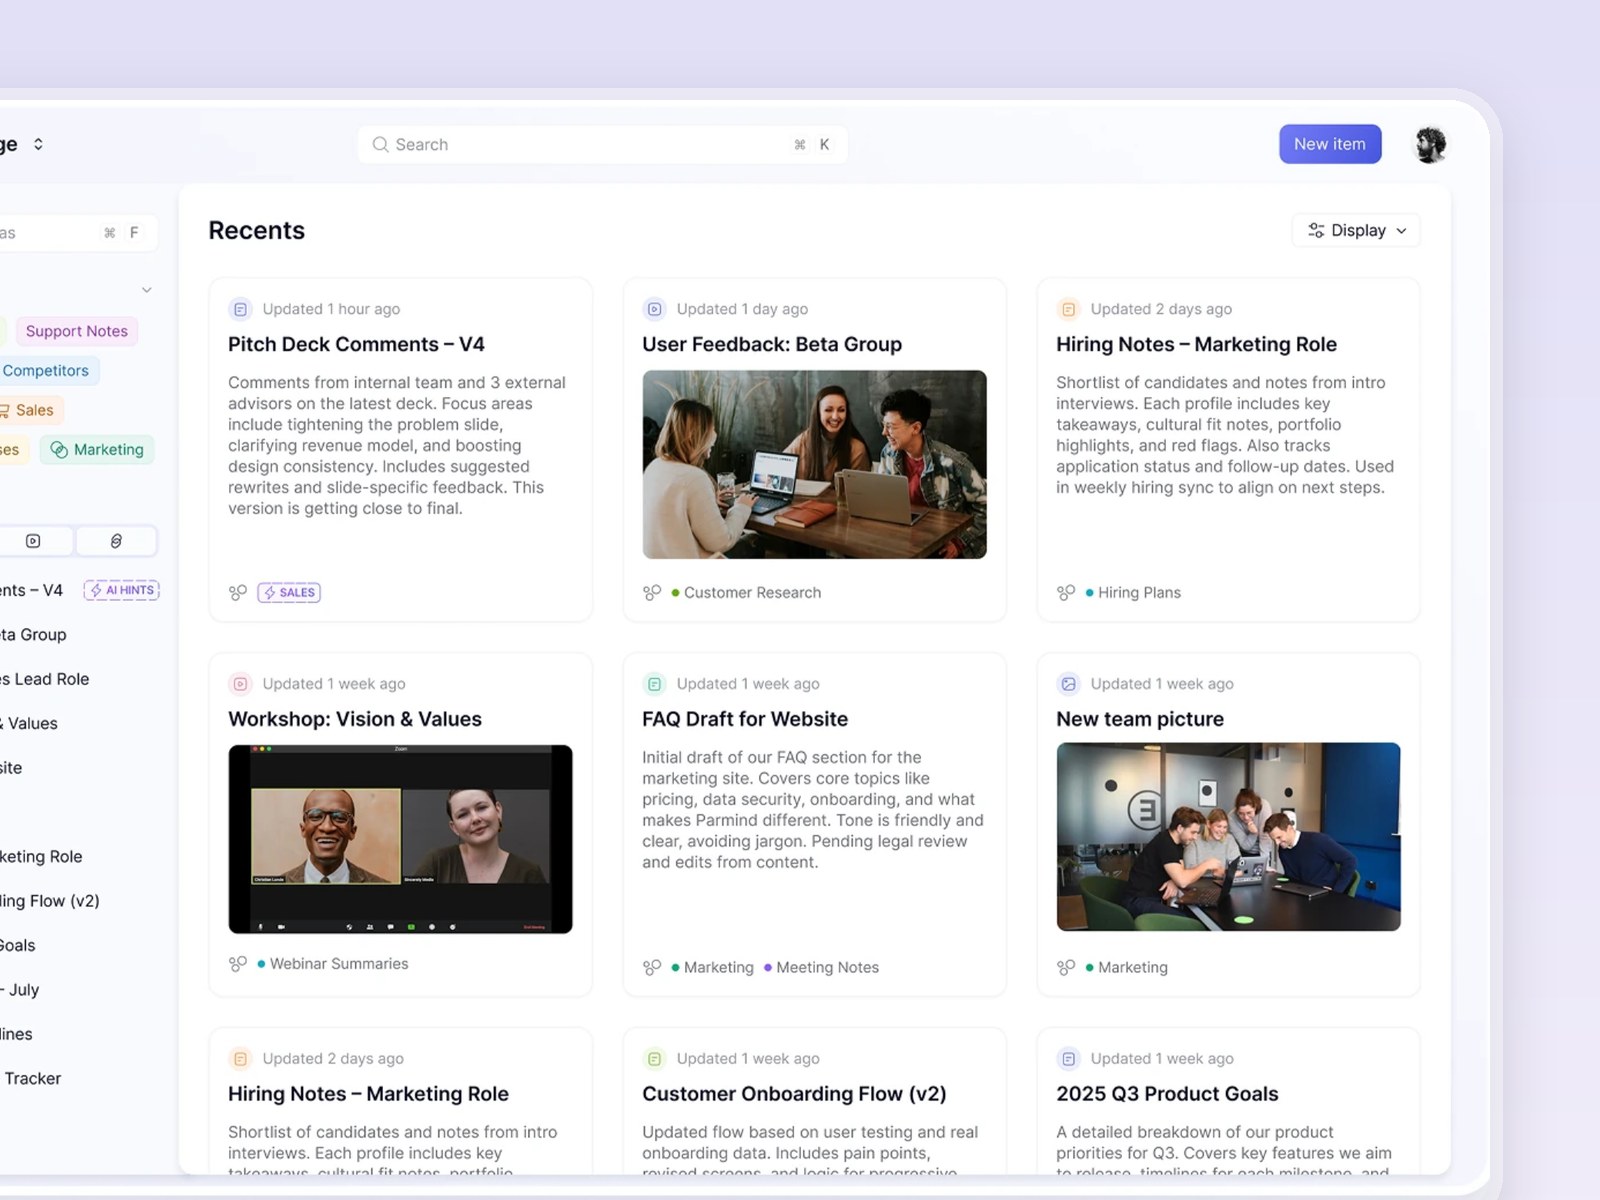Click note icon on first Hiring Notes card

pyautogui.click(x=1068, y=309)
